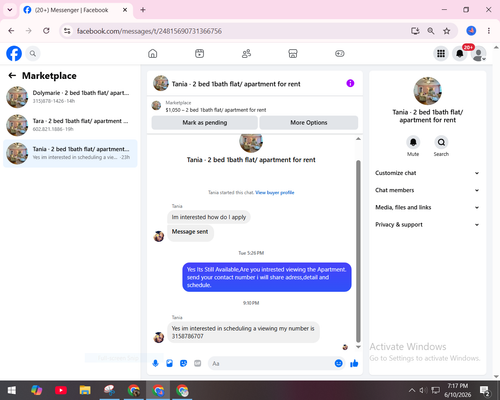Record a voice clip with microphone icon
500x400 pixels.
pyautogui.click(x=155, y=363)
